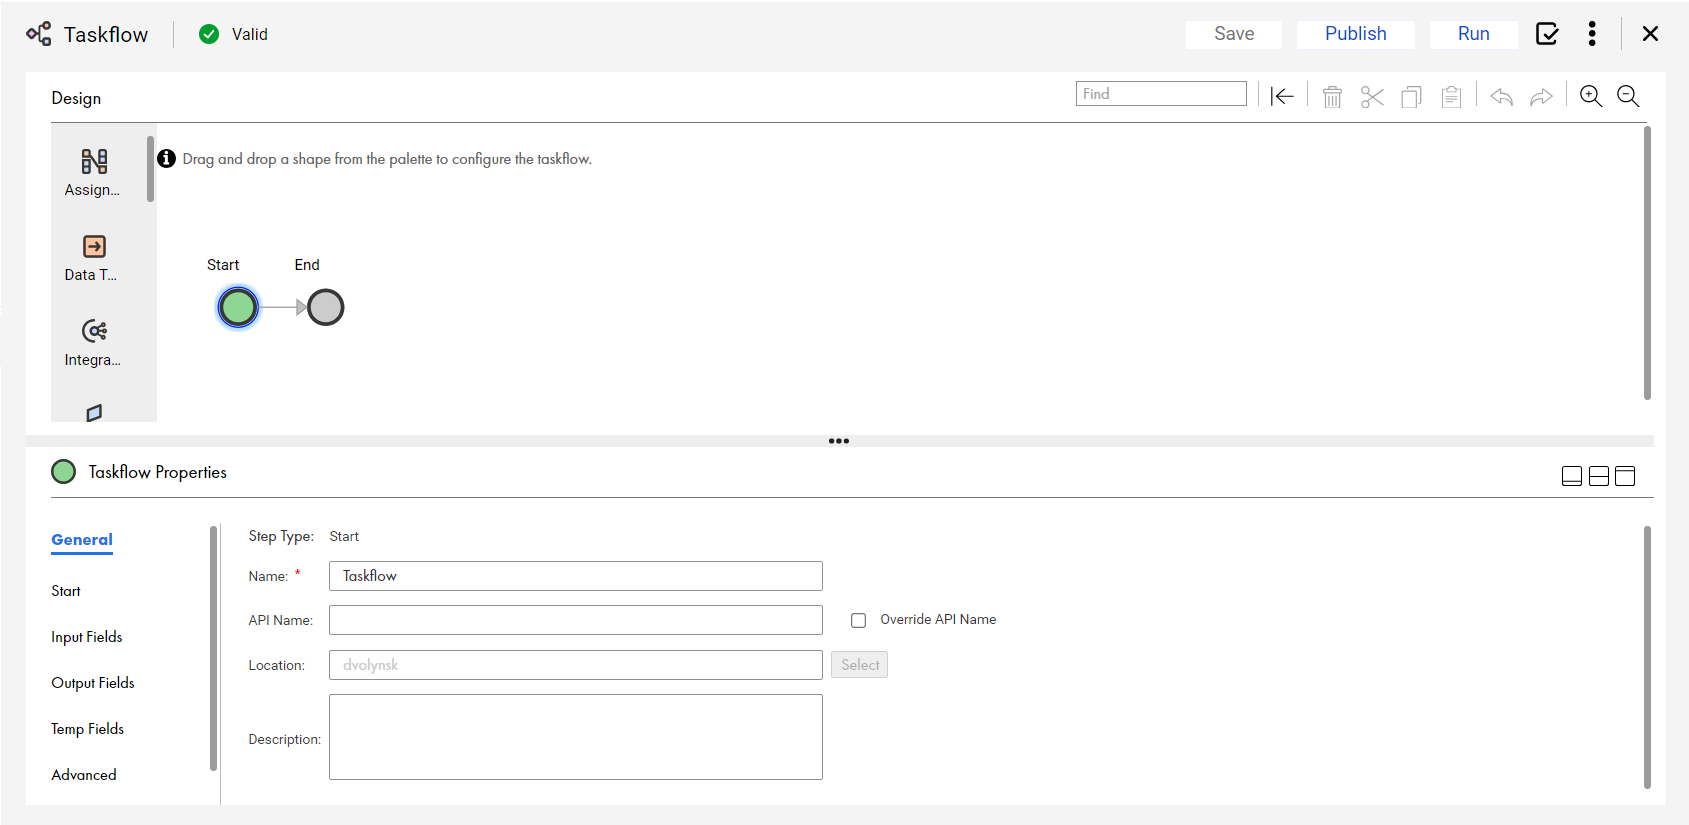The height and width of the screenshot is (825, 1689).
Task: Open the three-dot actions menu
Action: click(1592, 34)
